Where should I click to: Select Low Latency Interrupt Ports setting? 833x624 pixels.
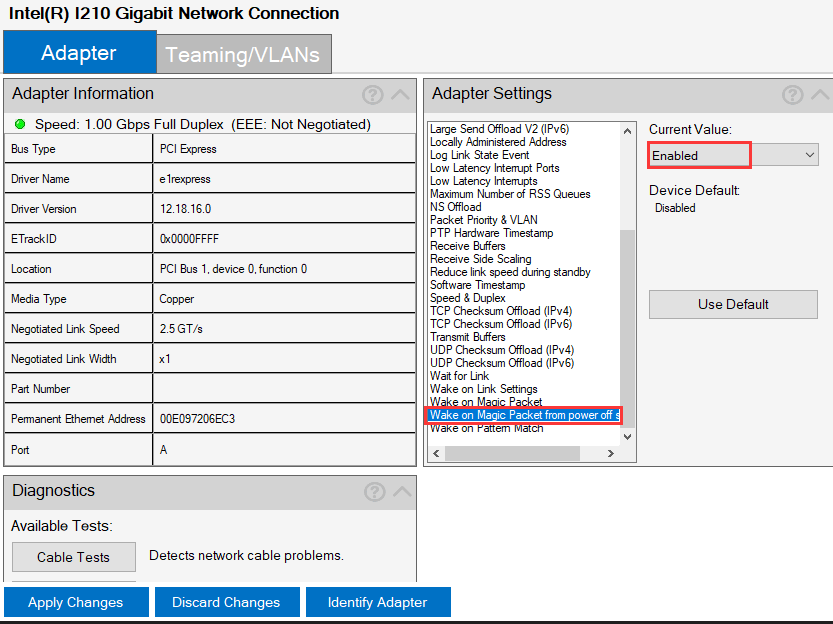[x=495, y=168]
